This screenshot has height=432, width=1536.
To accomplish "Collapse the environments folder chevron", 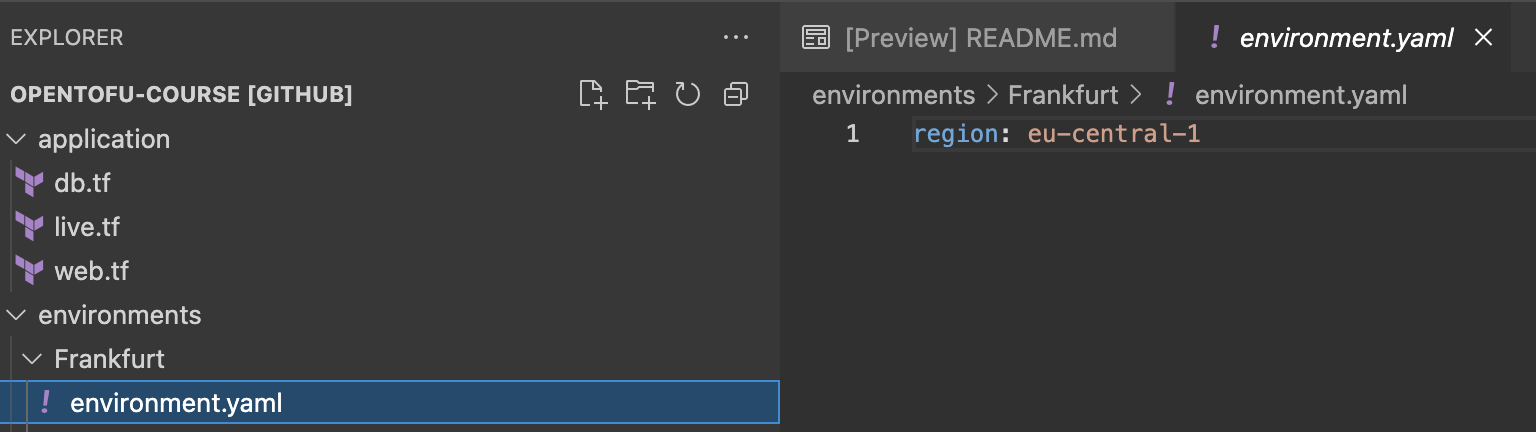I will tap(17, 315).
